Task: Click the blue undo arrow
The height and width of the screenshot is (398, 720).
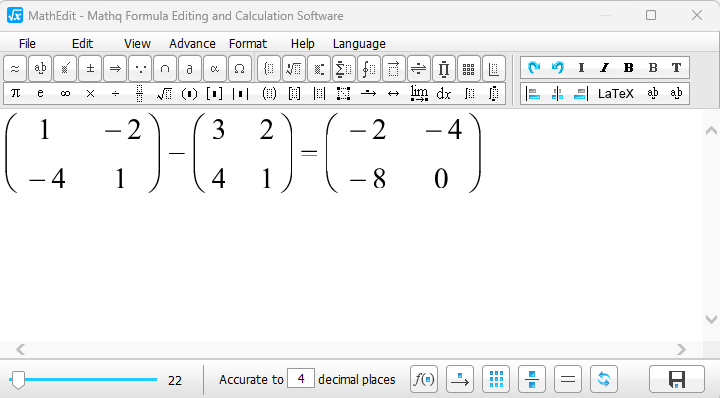Action: 557,68
